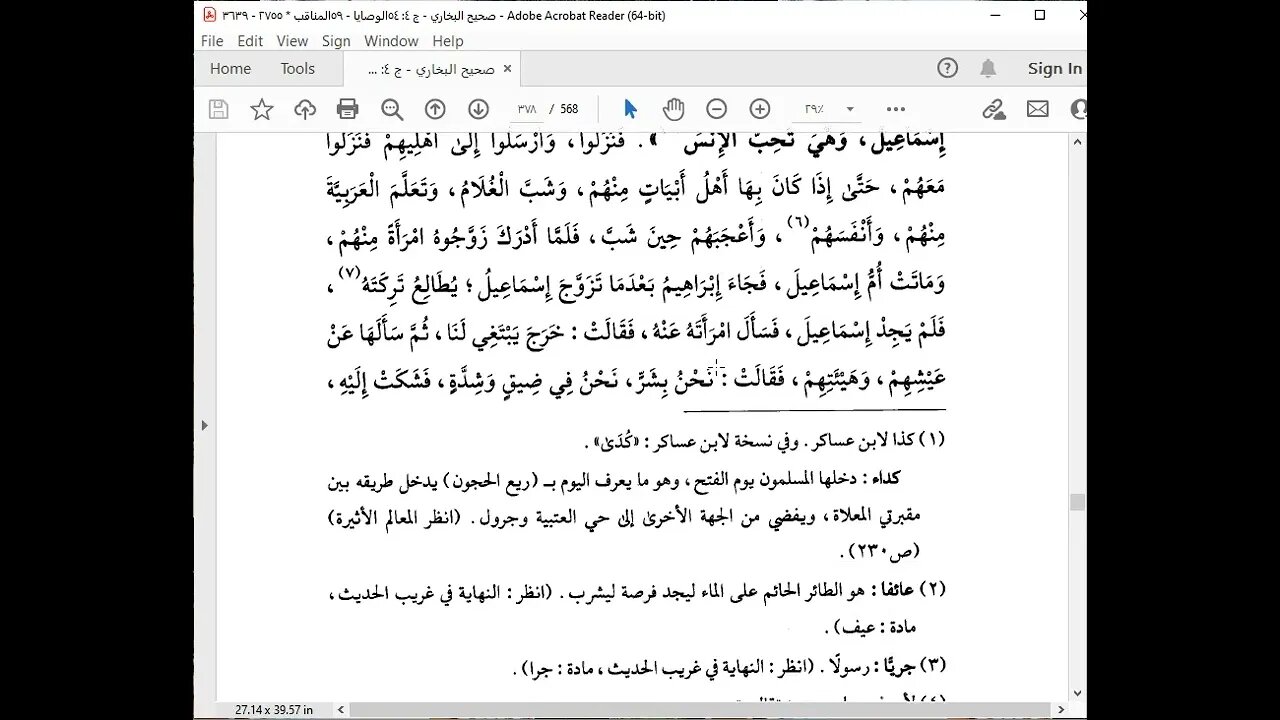Click the total pages text 568

[x=569, y=109]
